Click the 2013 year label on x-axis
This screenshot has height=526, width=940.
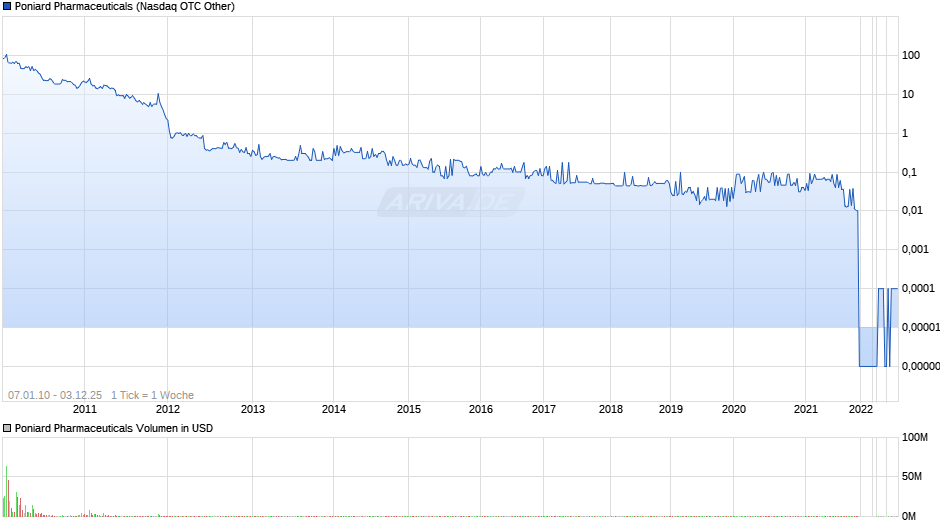252,409
